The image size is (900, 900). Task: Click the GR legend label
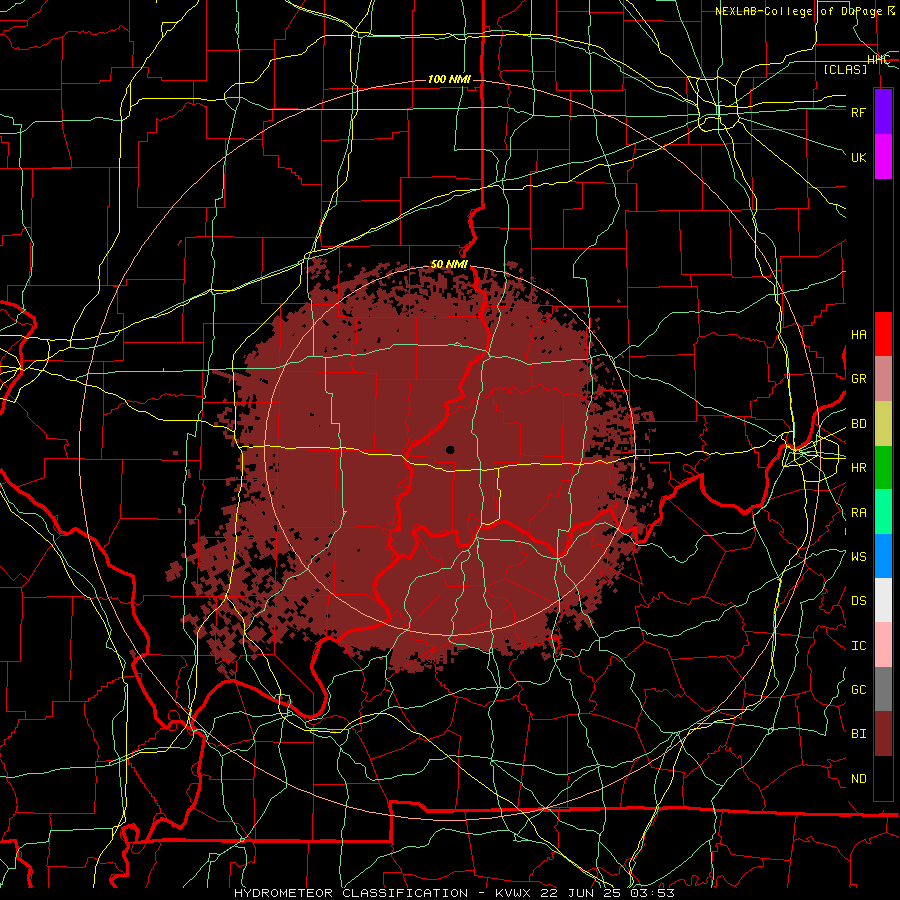point(858,379)
